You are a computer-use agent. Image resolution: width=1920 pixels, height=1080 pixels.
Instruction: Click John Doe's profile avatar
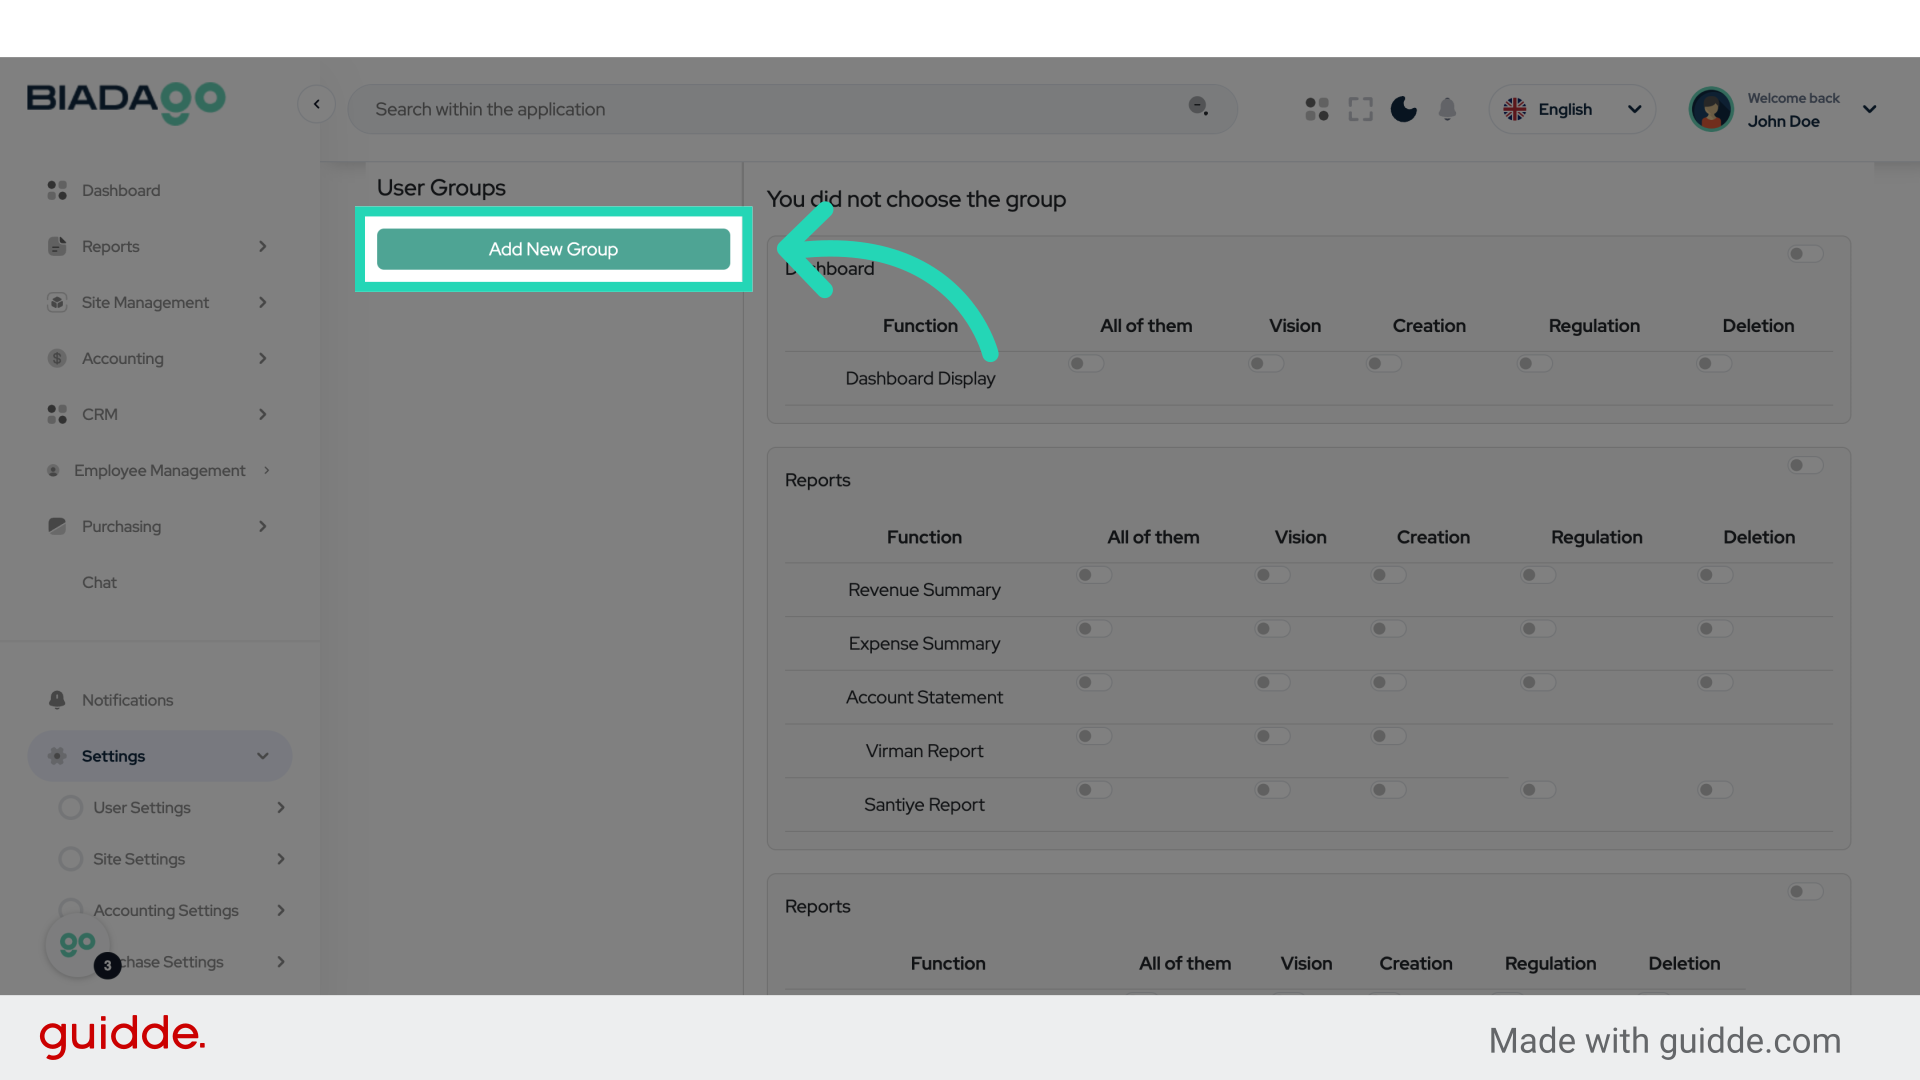1711,109
